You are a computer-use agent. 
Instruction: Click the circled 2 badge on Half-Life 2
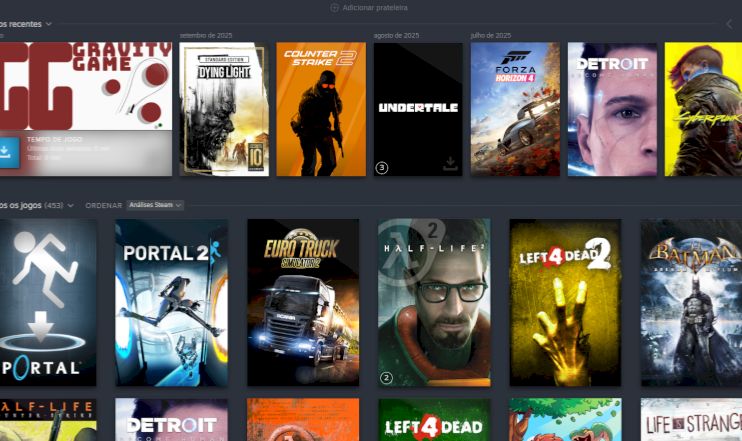[x=387, y=378]
